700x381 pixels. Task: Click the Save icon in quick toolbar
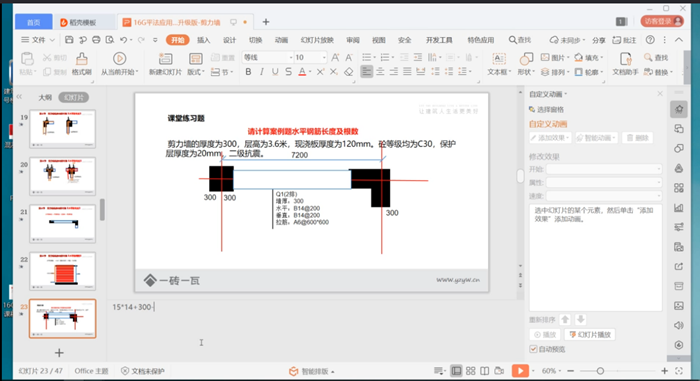(x=69, y=40)
